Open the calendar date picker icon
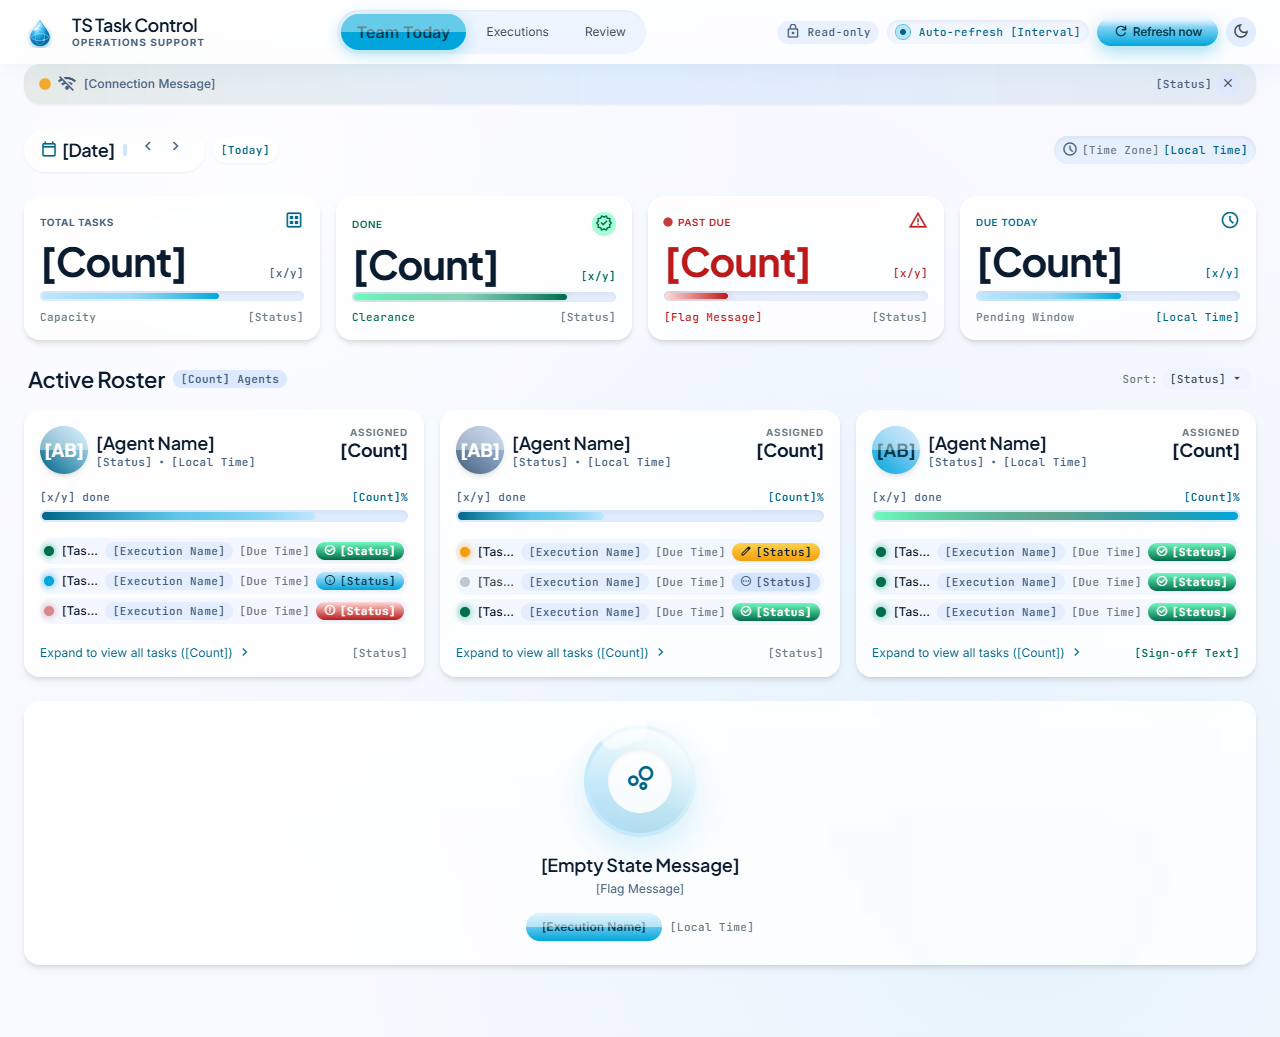This screenshot has width=1280, height=1037. (49, 150)
